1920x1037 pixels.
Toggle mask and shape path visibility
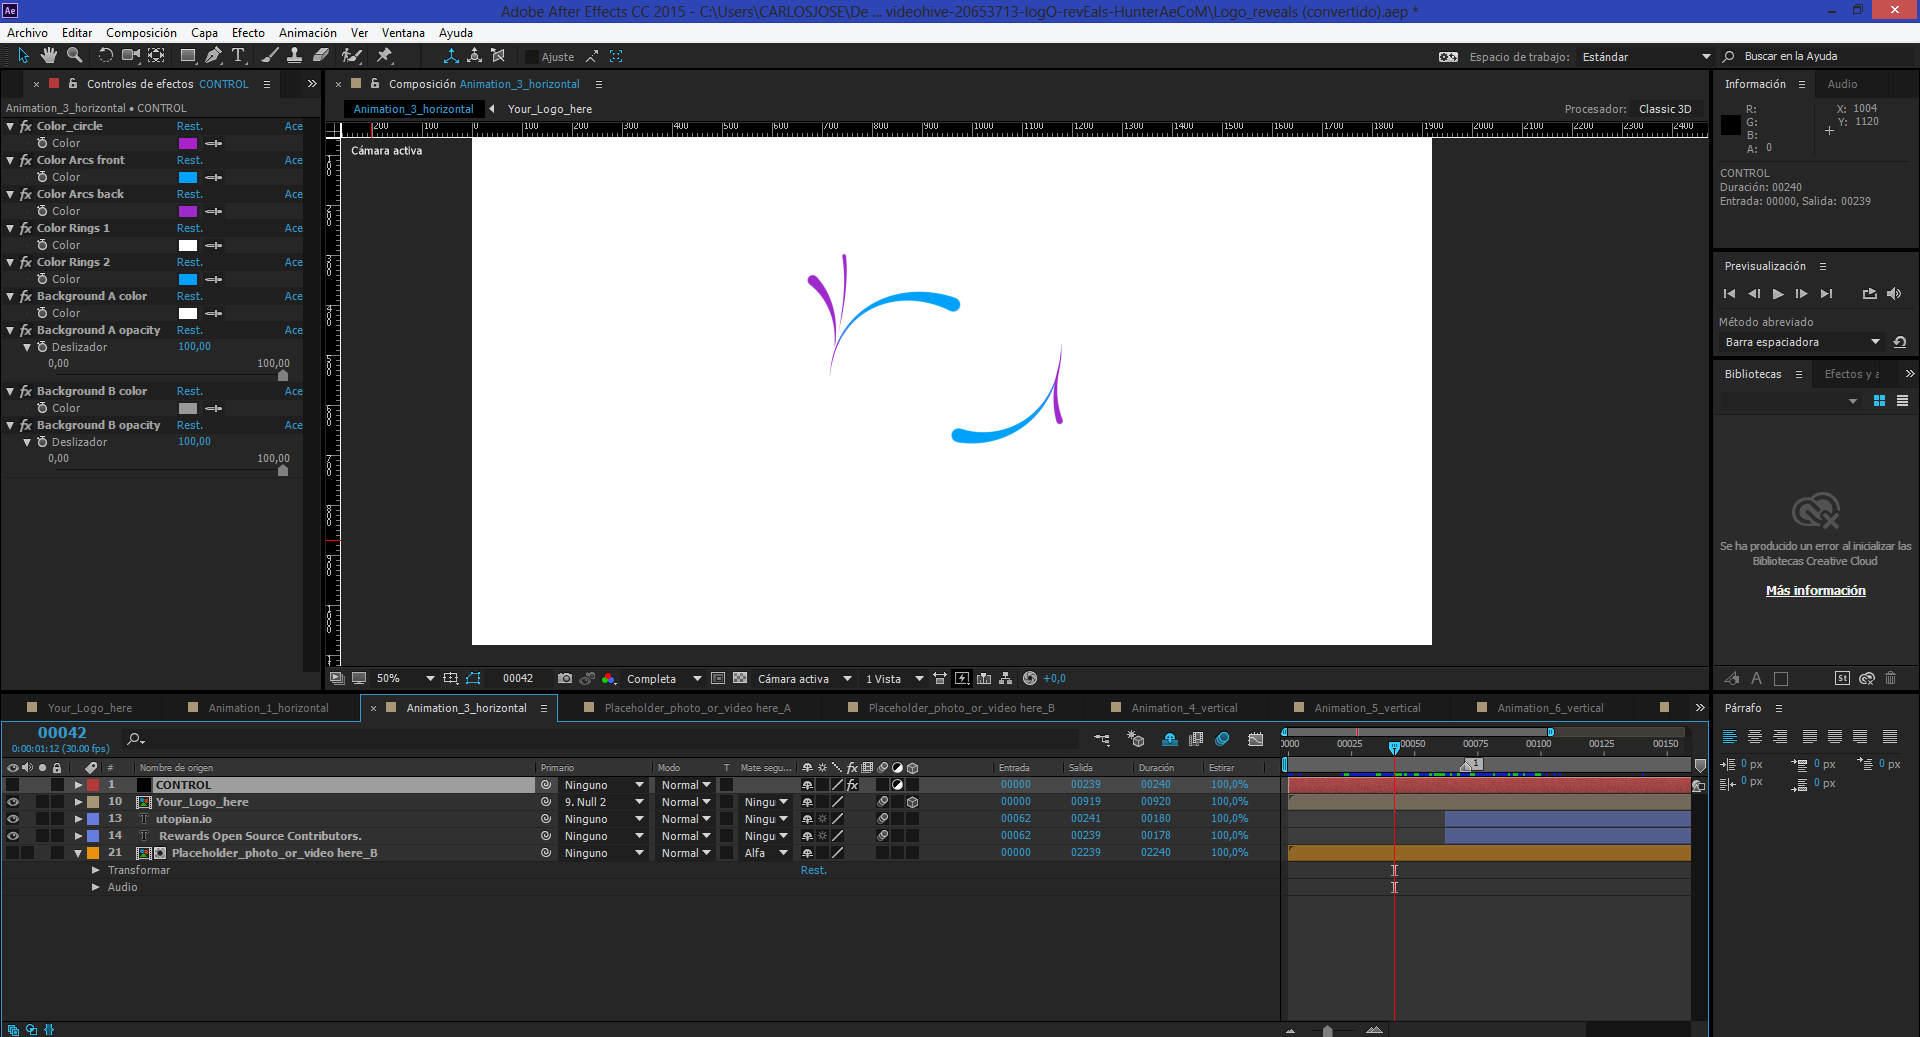coord(473,678)
